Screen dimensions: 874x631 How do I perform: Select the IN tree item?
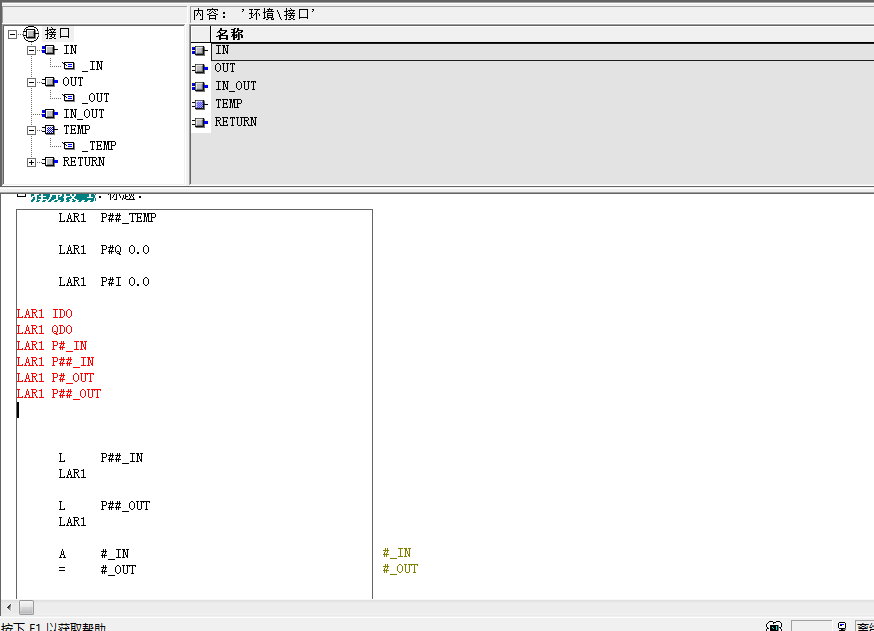[70, 50]
